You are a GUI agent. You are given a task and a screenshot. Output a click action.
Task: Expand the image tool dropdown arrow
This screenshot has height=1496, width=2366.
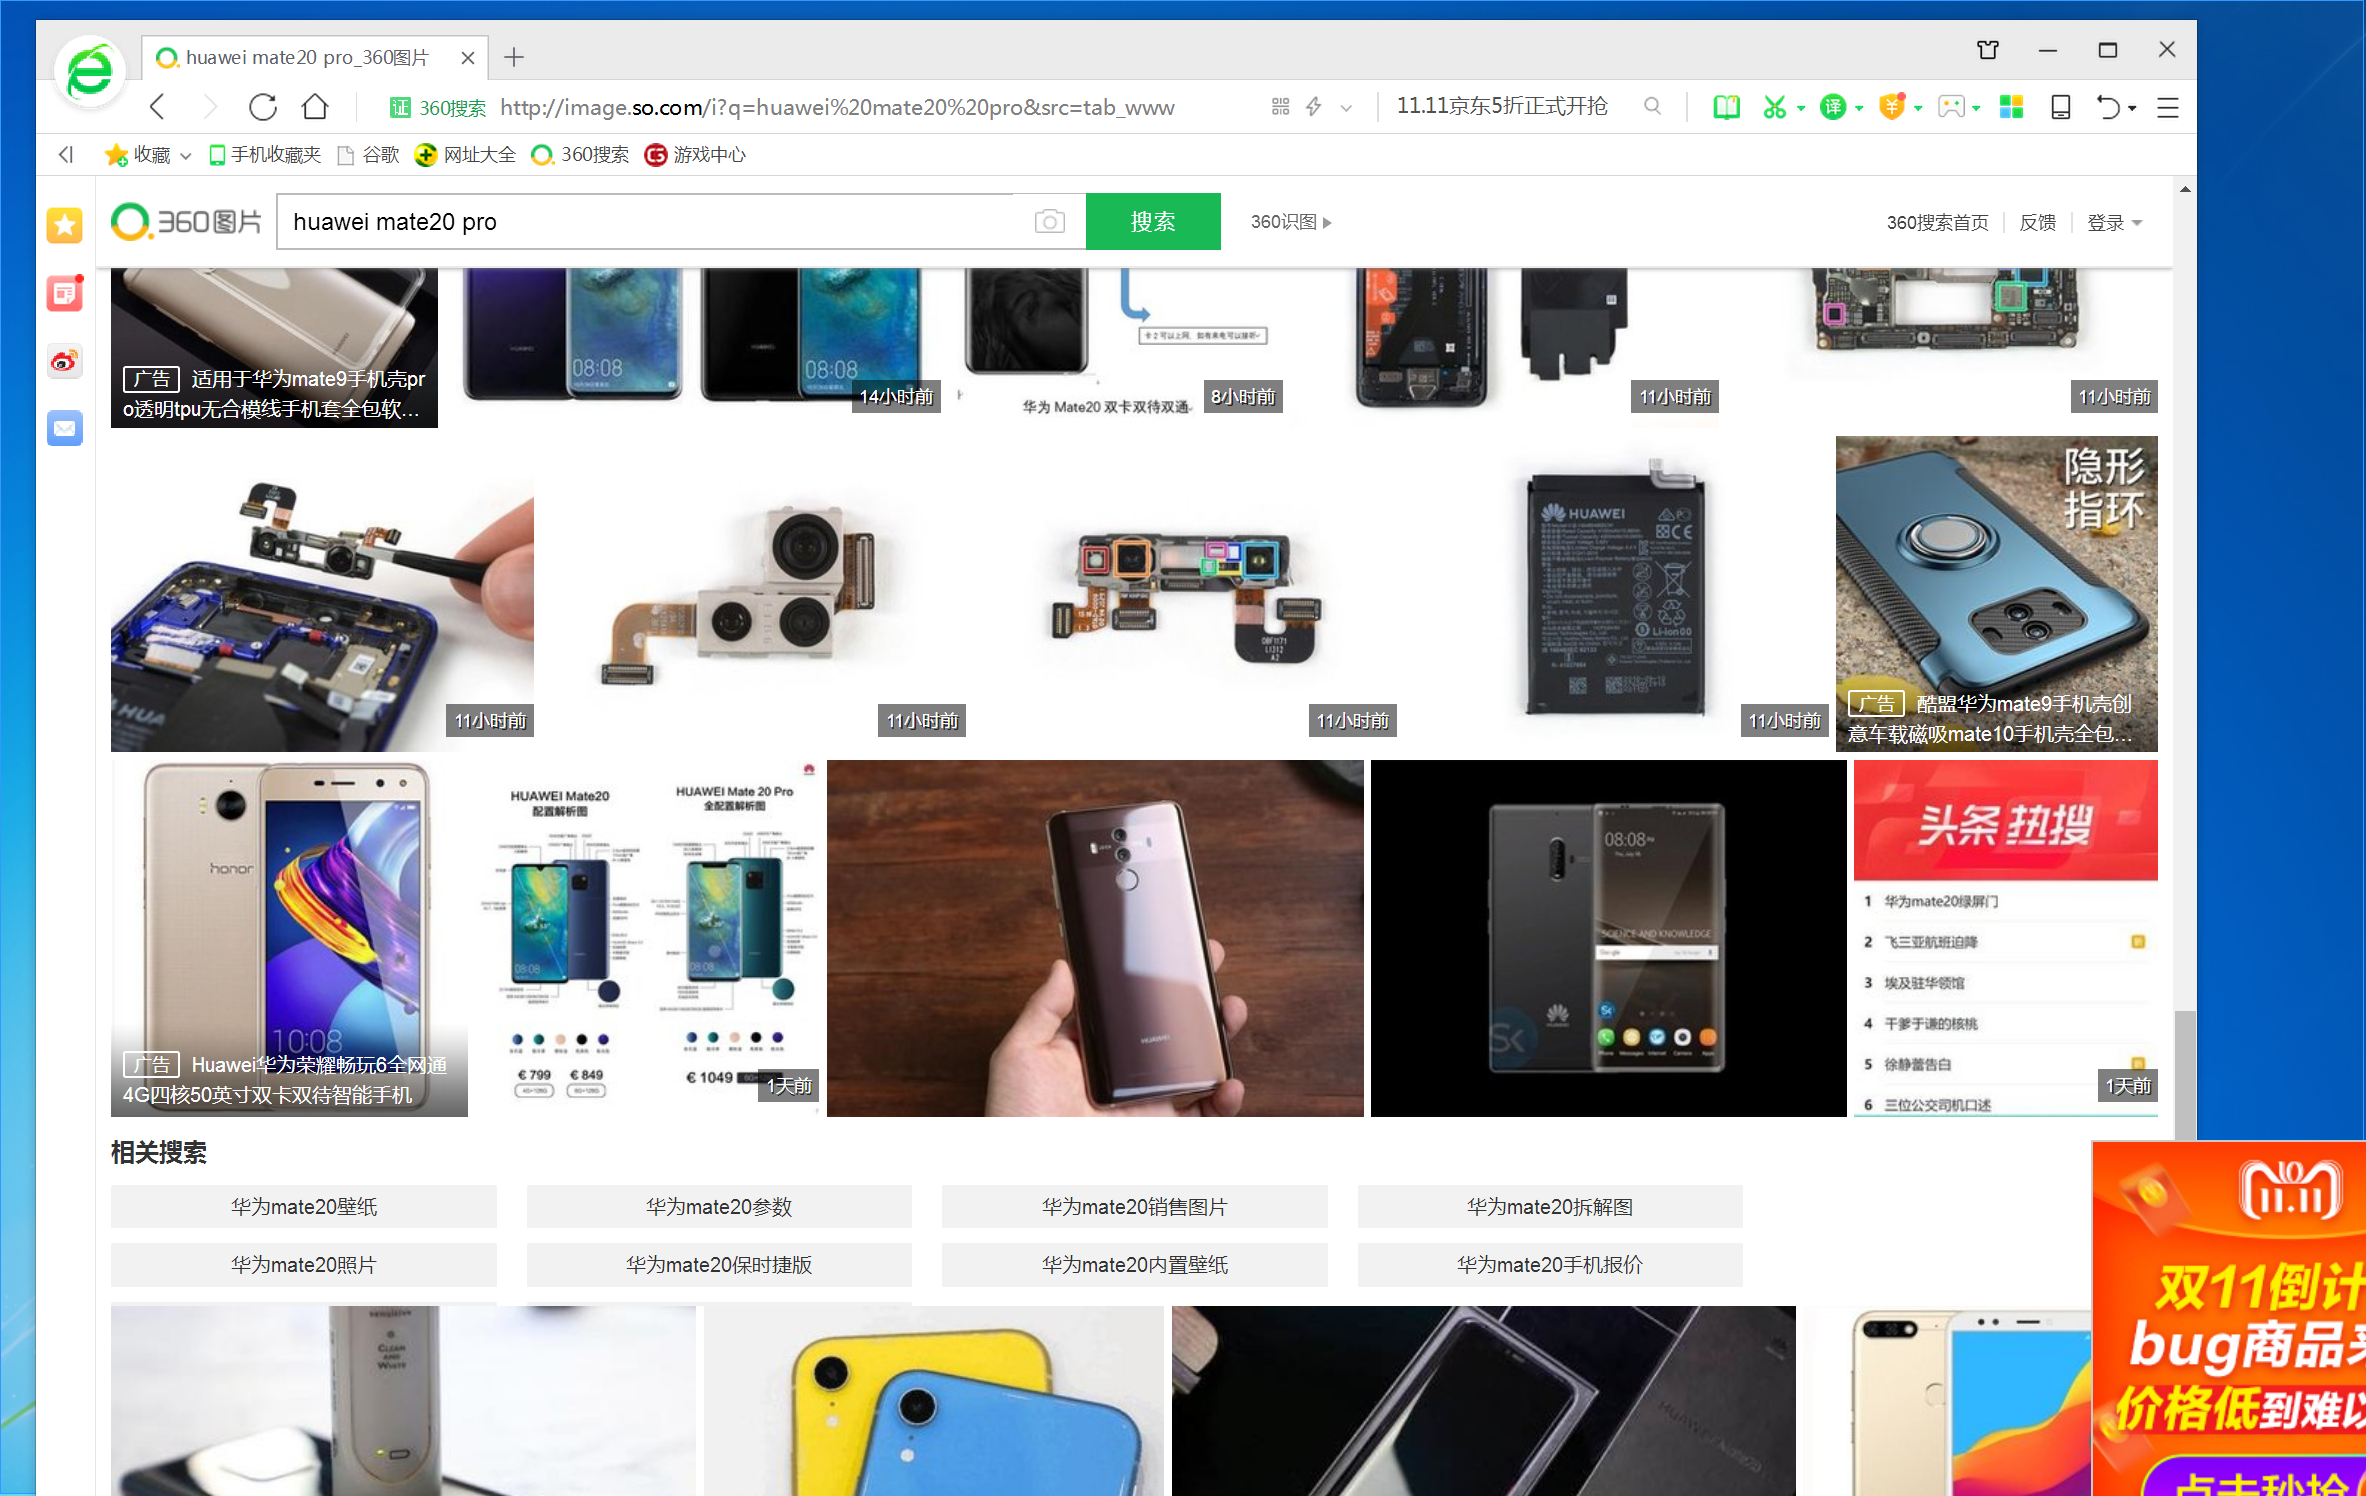point(1976,108)
